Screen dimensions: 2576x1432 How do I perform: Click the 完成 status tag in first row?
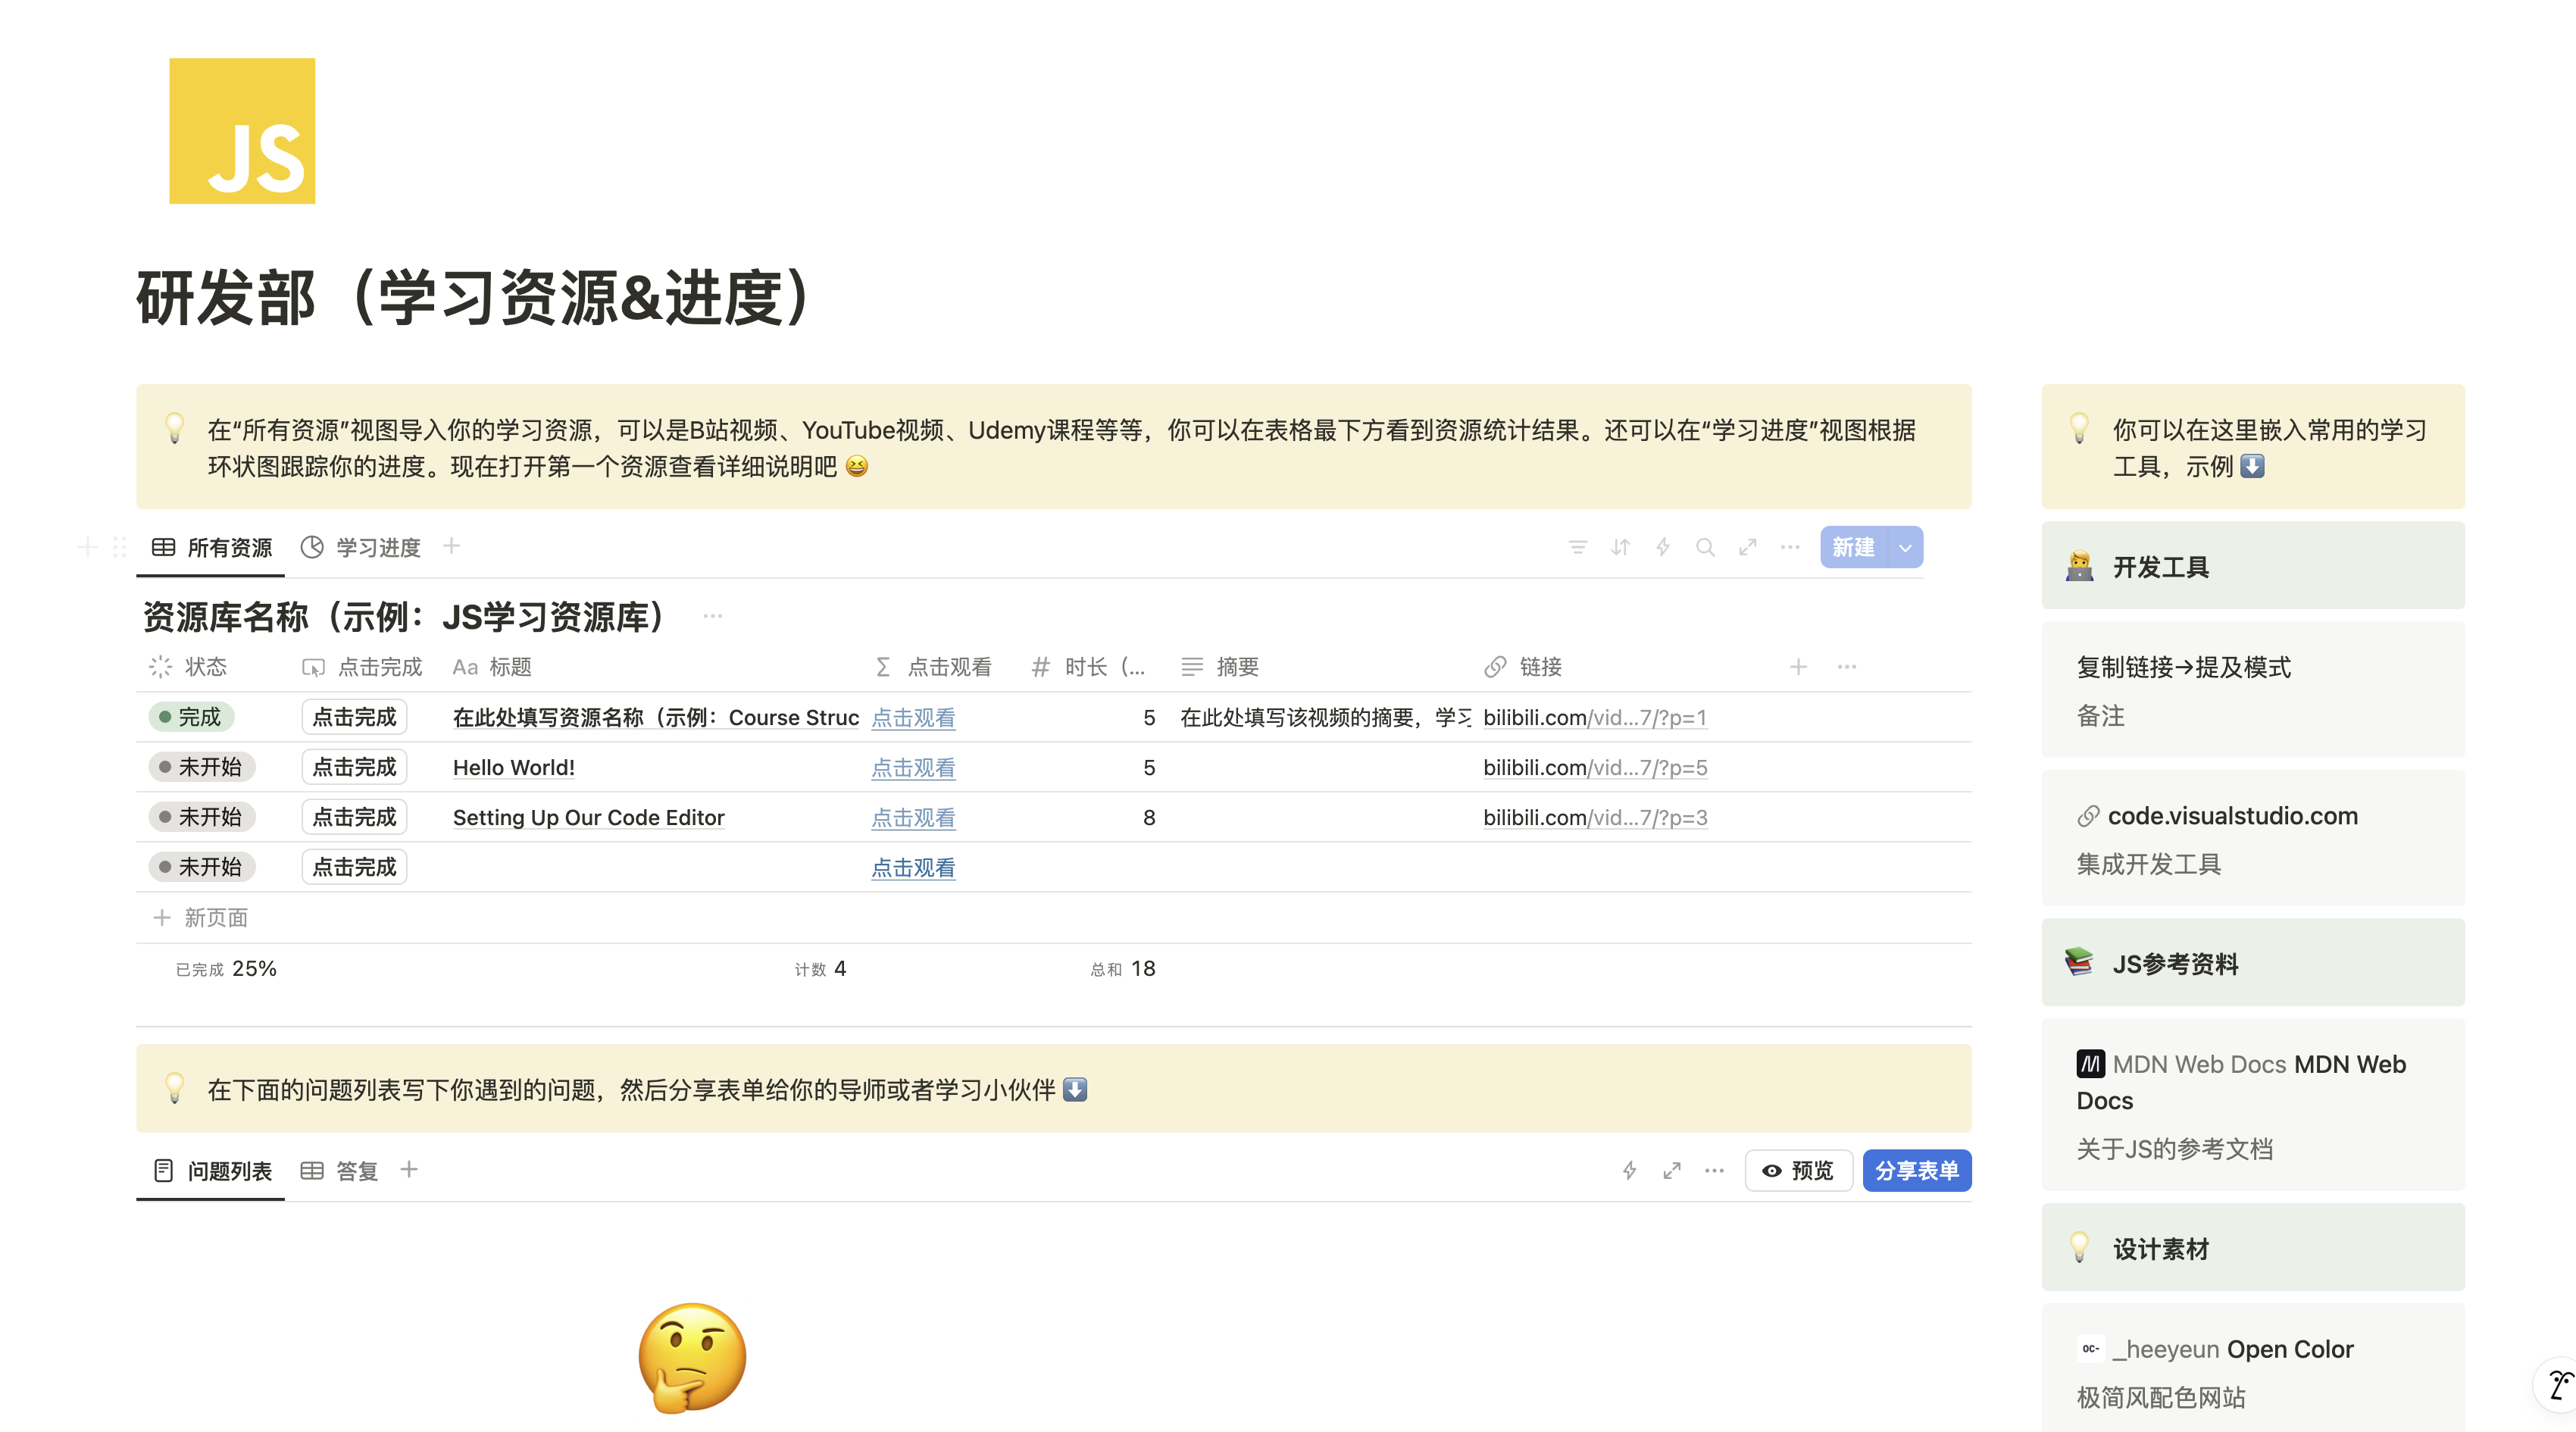tap(191, 717)
